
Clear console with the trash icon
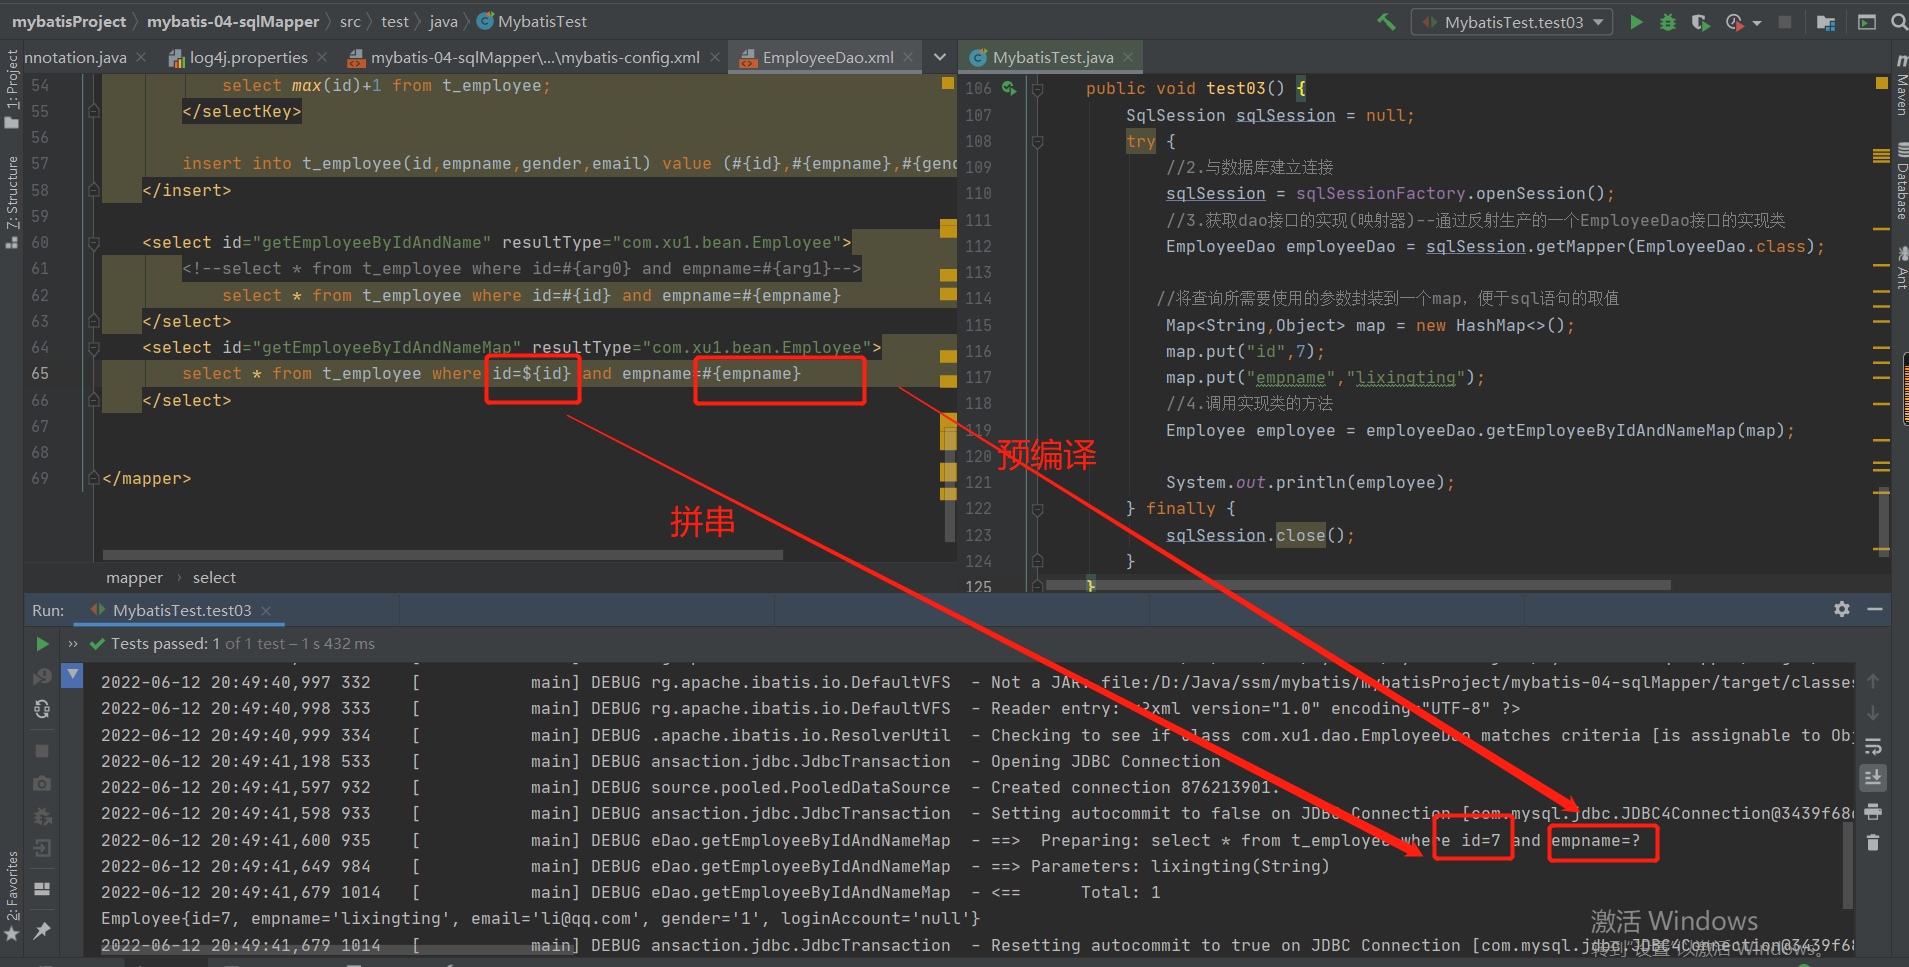(x=1873, y=843)
